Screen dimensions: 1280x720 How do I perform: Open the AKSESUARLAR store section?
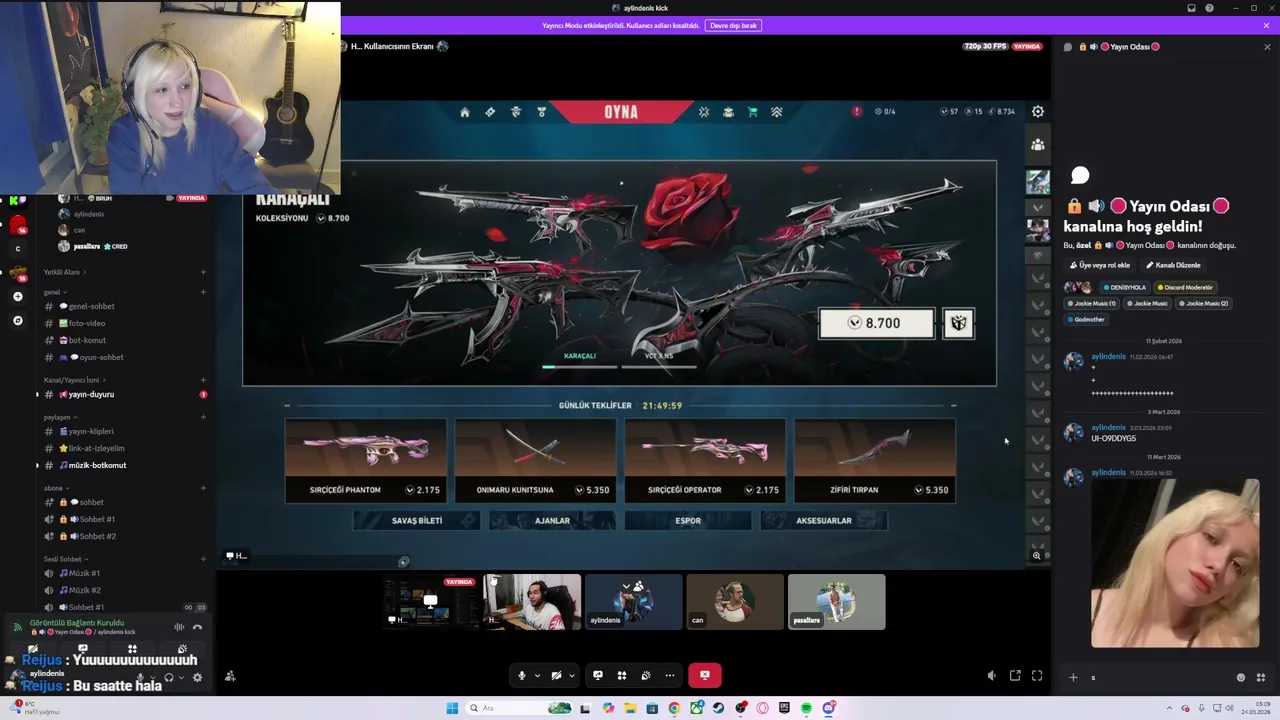point(824,520)
